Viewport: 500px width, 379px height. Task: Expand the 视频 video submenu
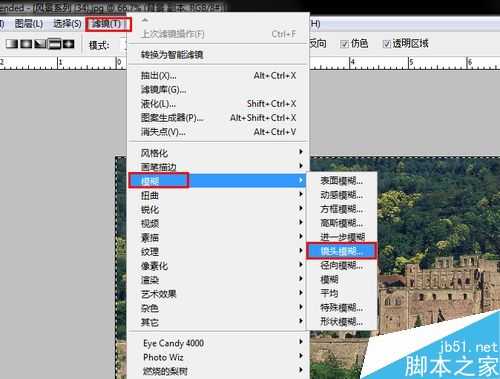coord(218,223)
